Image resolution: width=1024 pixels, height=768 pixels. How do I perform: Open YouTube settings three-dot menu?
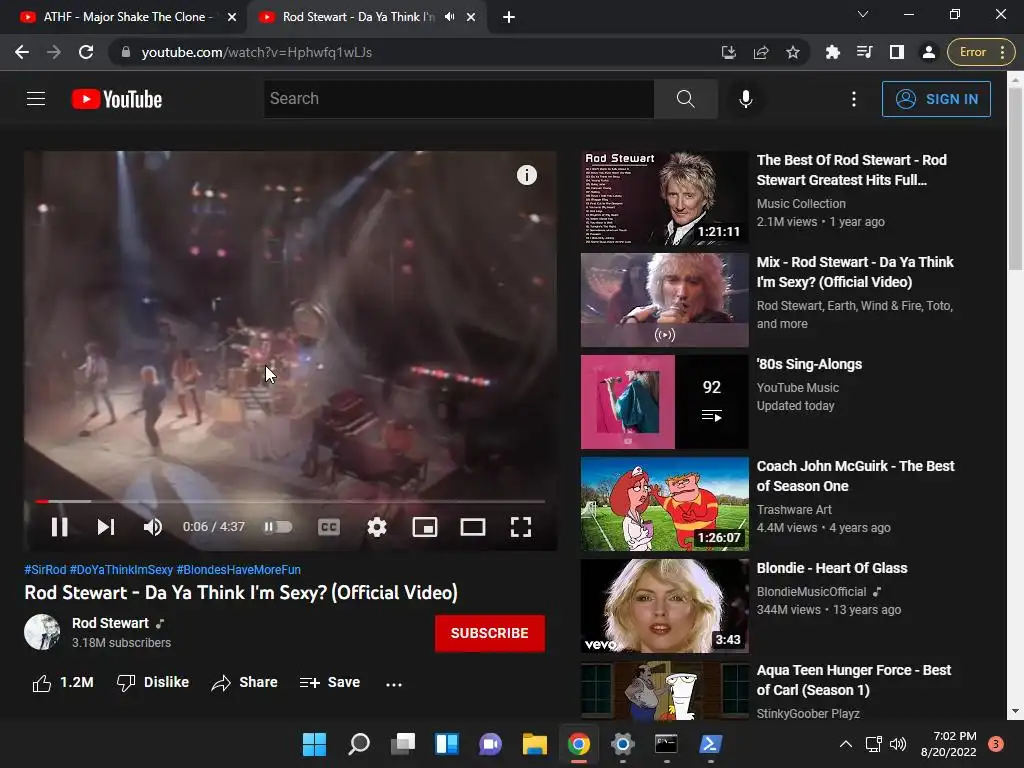pyautogui.click(x=854, y=99)
